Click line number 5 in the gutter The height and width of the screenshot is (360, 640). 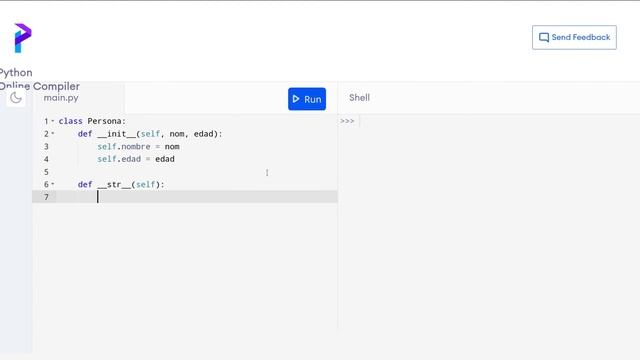coord(46,172)
